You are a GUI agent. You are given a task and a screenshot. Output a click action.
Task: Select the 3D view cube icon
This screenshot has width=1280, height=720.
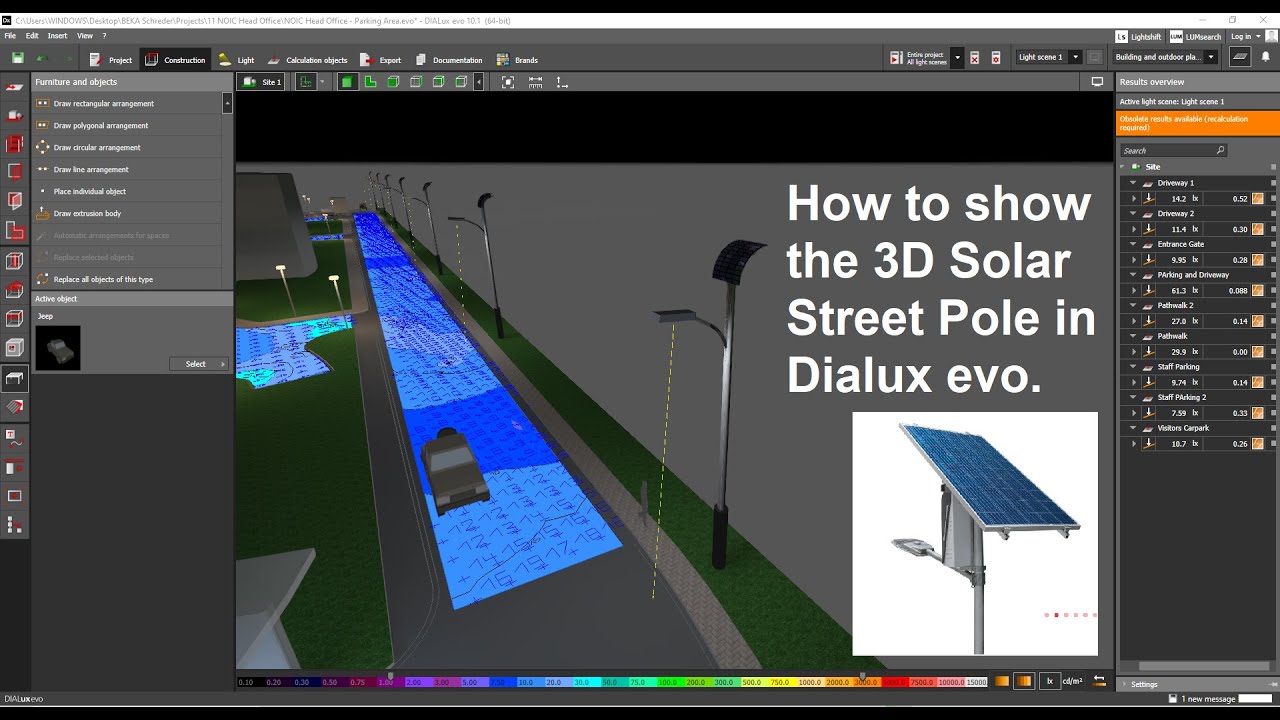347,82
